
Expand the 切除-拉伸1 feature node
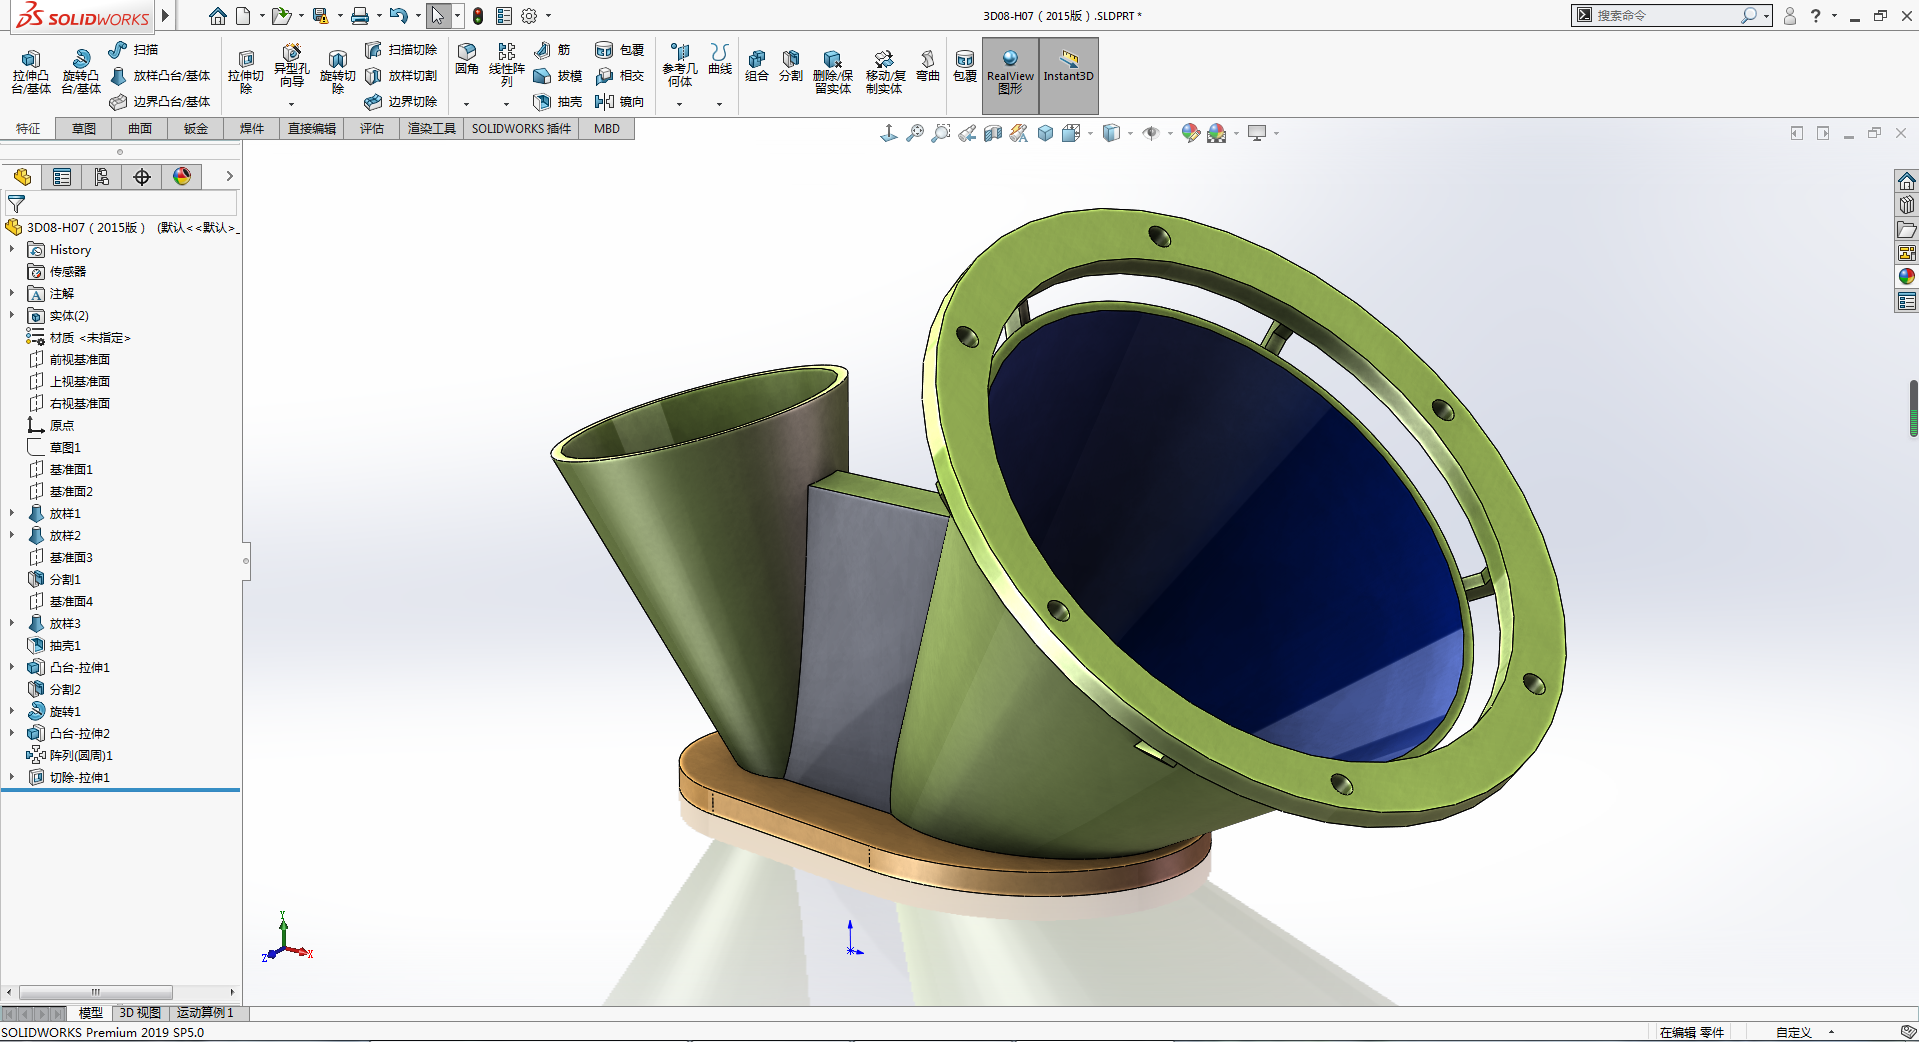pos(12,777)
